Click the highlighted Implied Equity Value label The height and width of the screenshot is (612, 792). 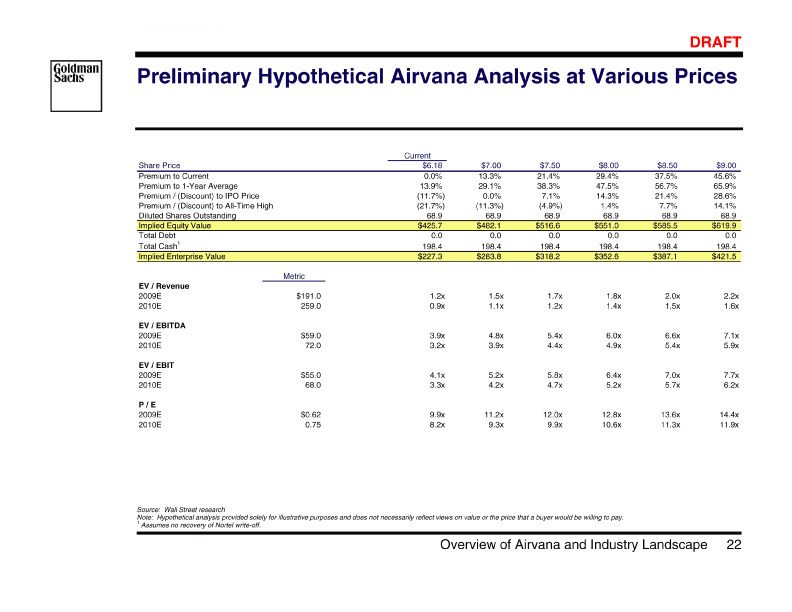click(173, 226)
